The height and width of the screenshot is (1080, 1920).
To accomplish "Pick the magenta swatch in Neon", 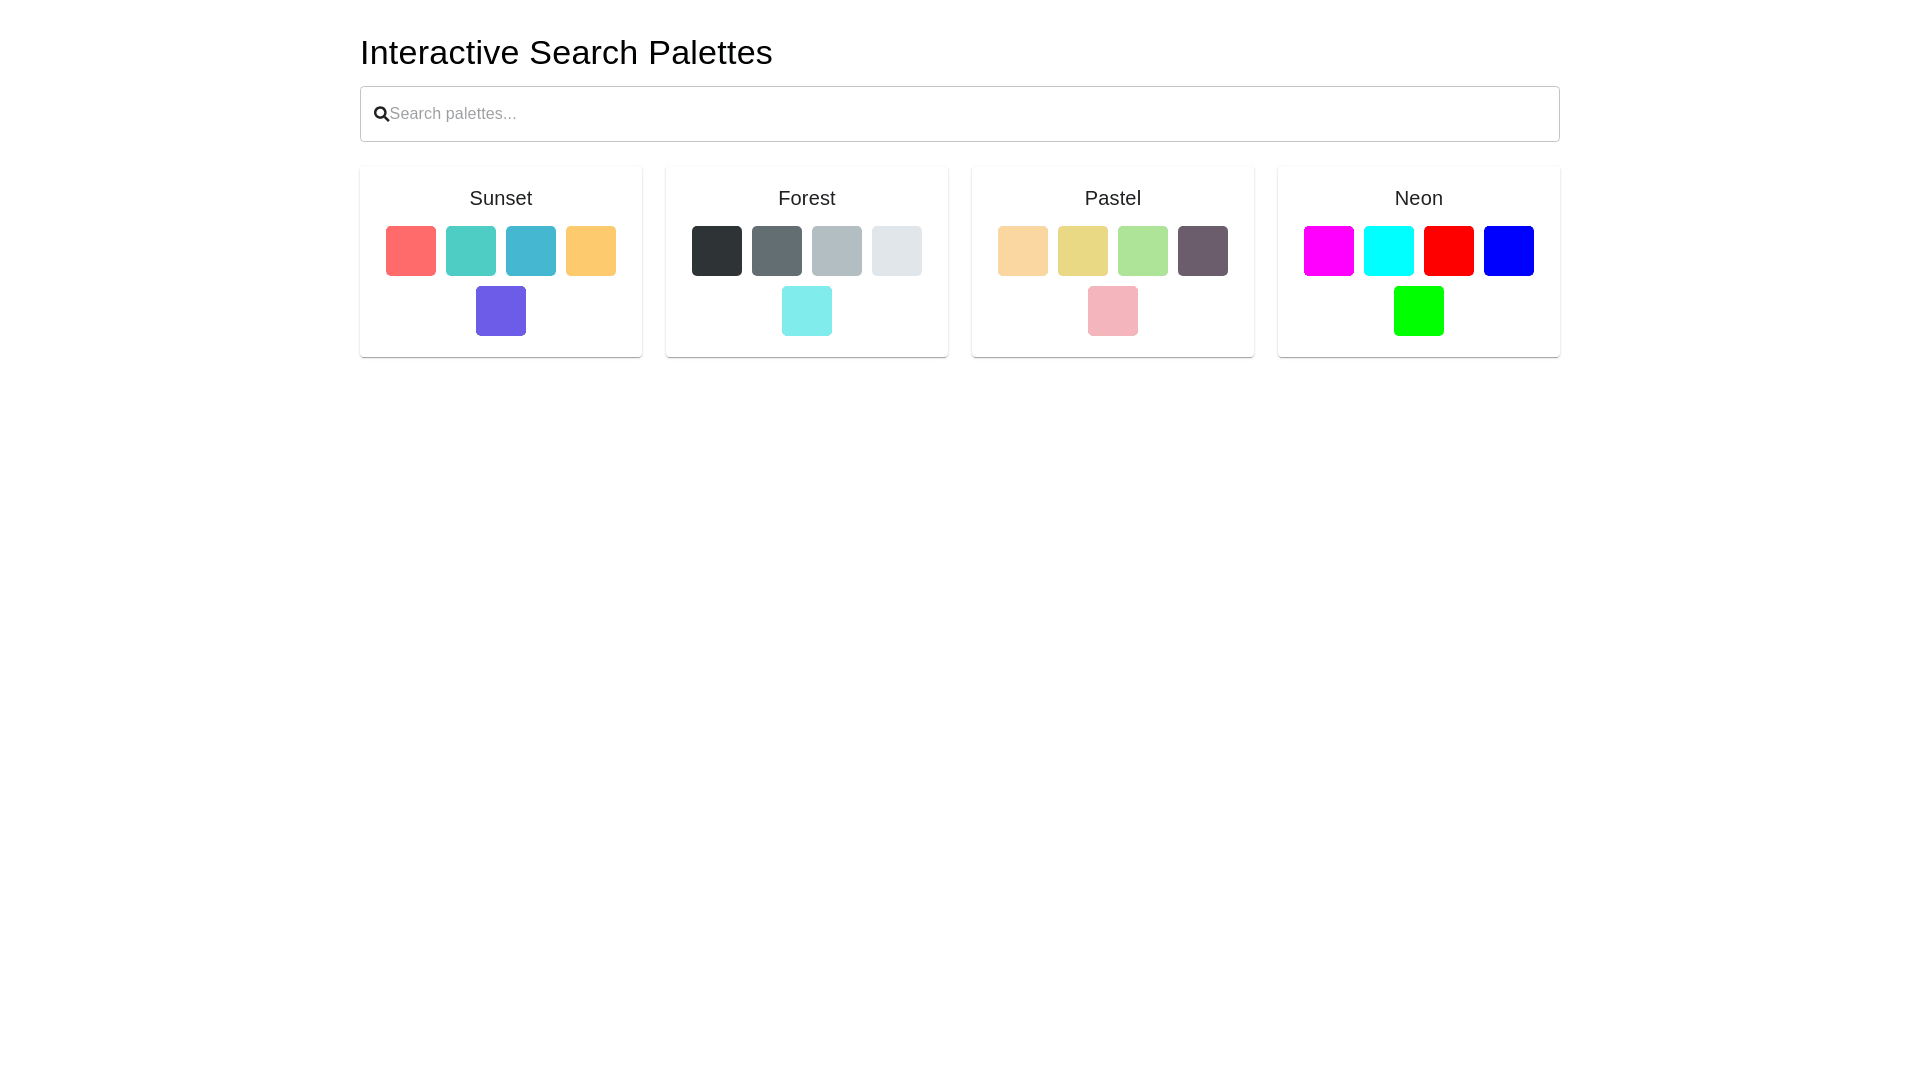I will 1328,251.
